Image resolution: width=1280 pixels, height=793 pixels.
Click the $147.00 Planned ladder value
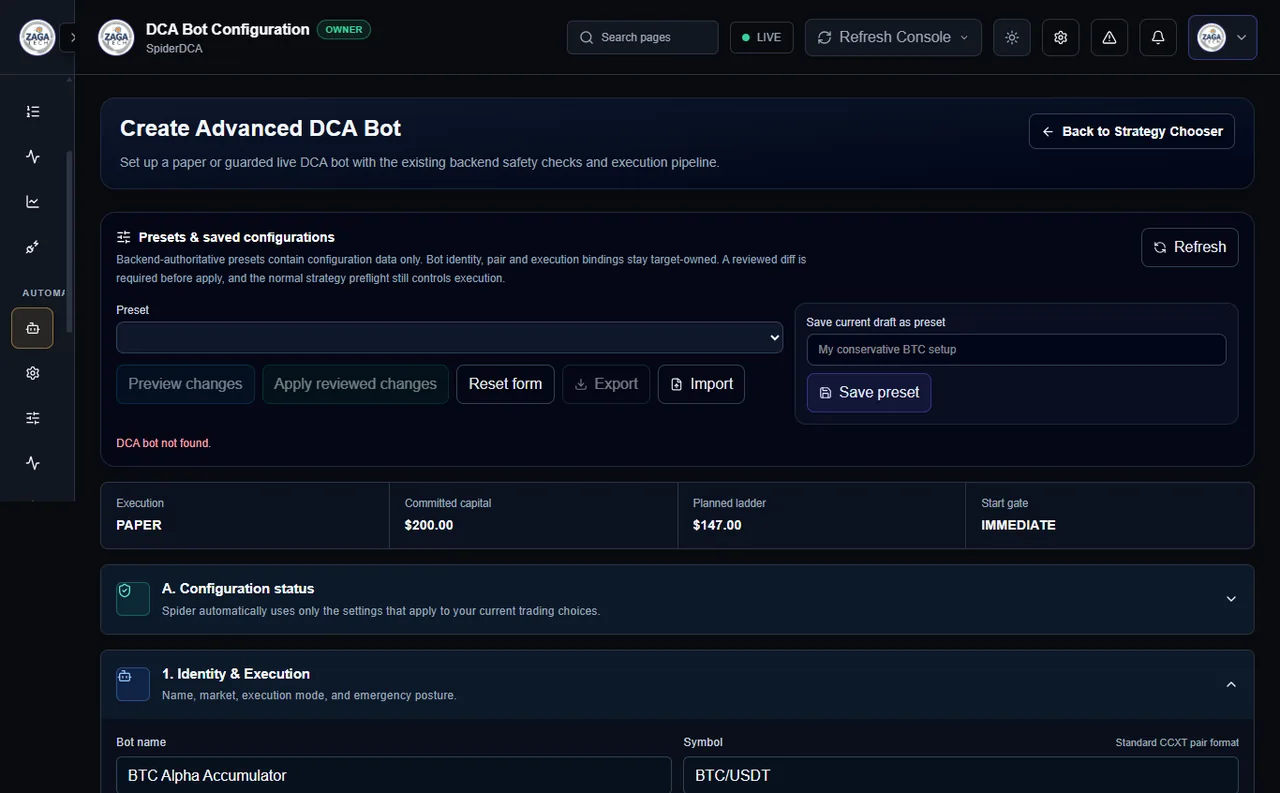(717, 525)
